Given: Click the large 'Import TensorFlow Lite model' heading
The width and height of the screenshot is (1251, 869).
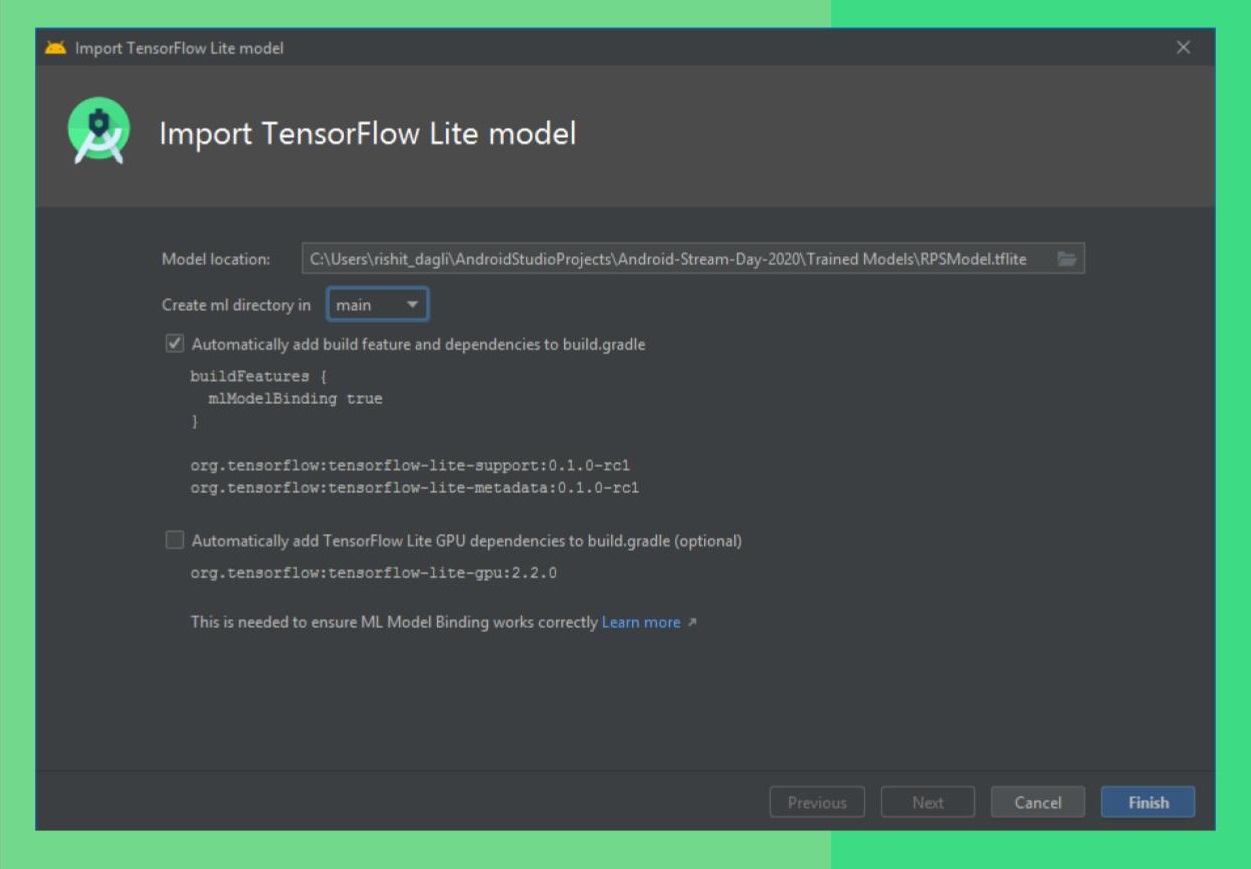Looking at the screenshot, I should pyautogui.click(x=368, y=133).
